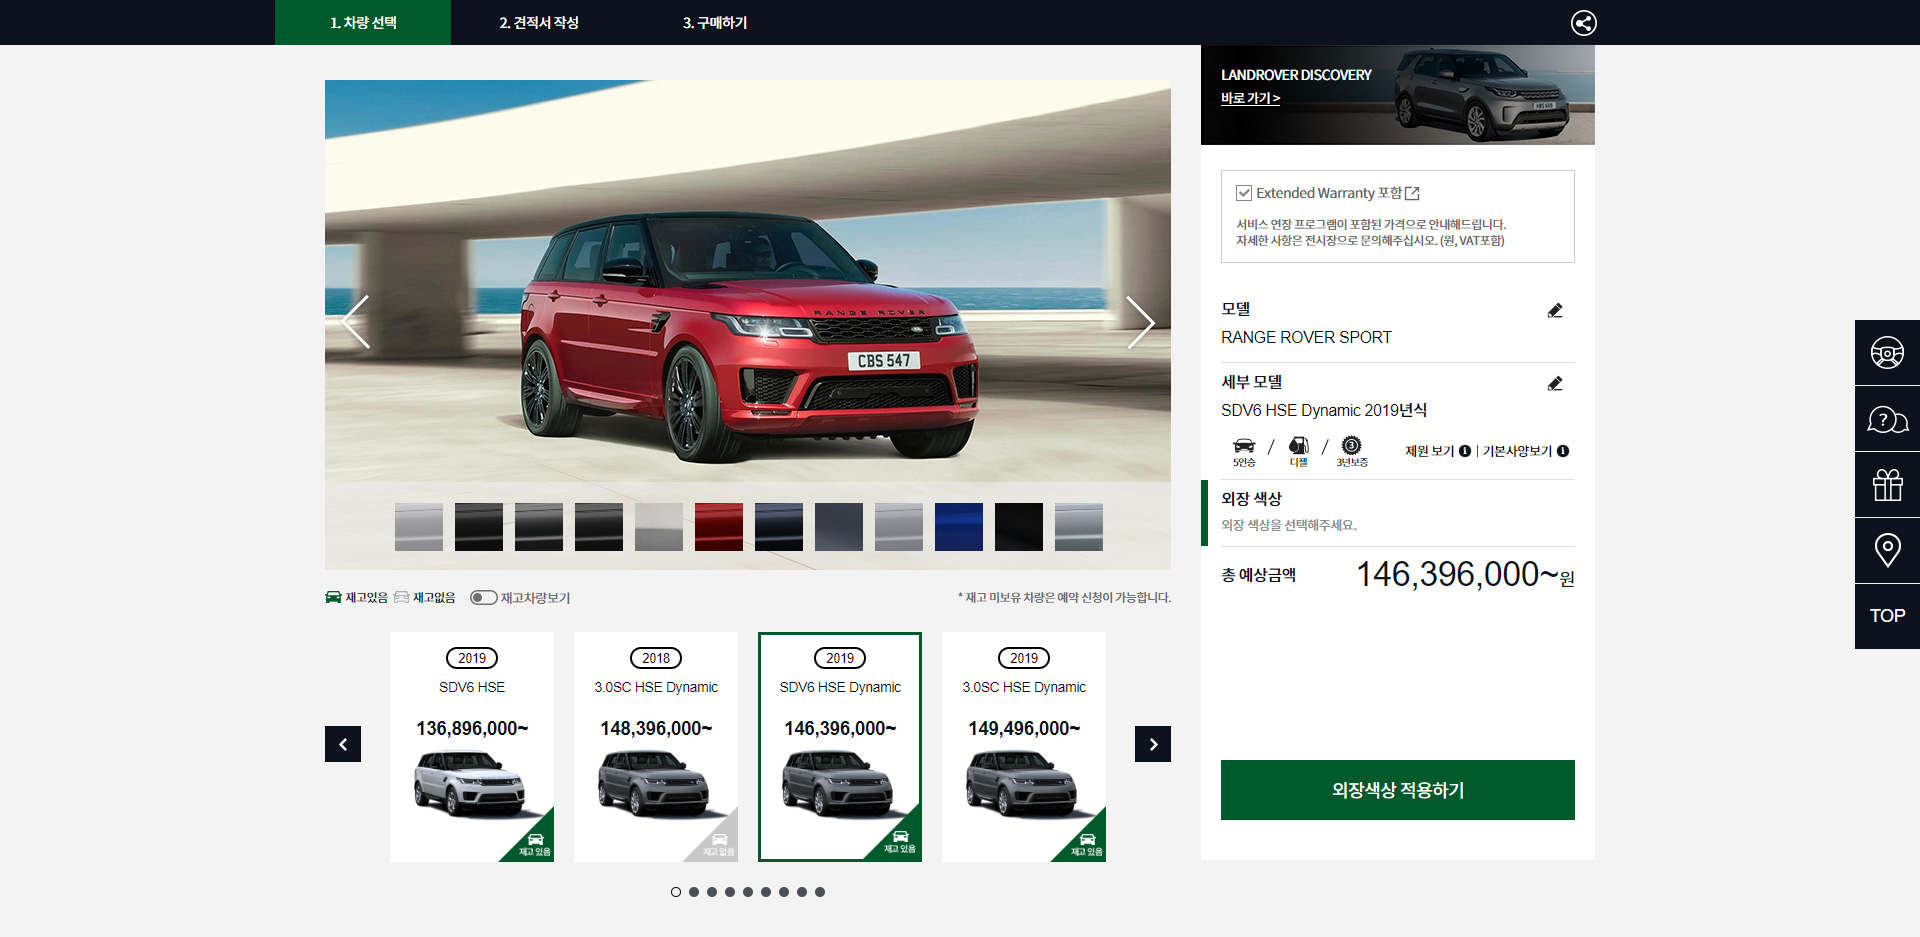Select the slate grey color swatch

point(839,527)
